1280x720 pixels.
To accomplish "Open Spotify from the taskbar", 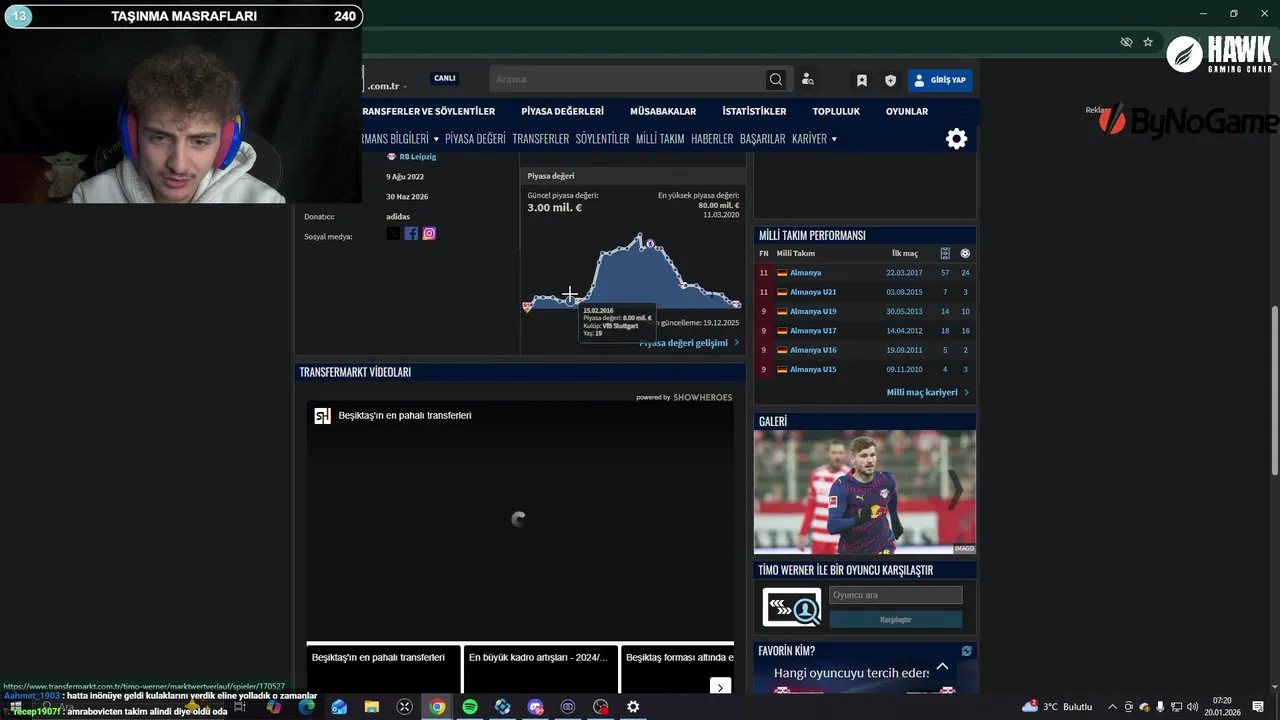I will [x=470, y=707].
